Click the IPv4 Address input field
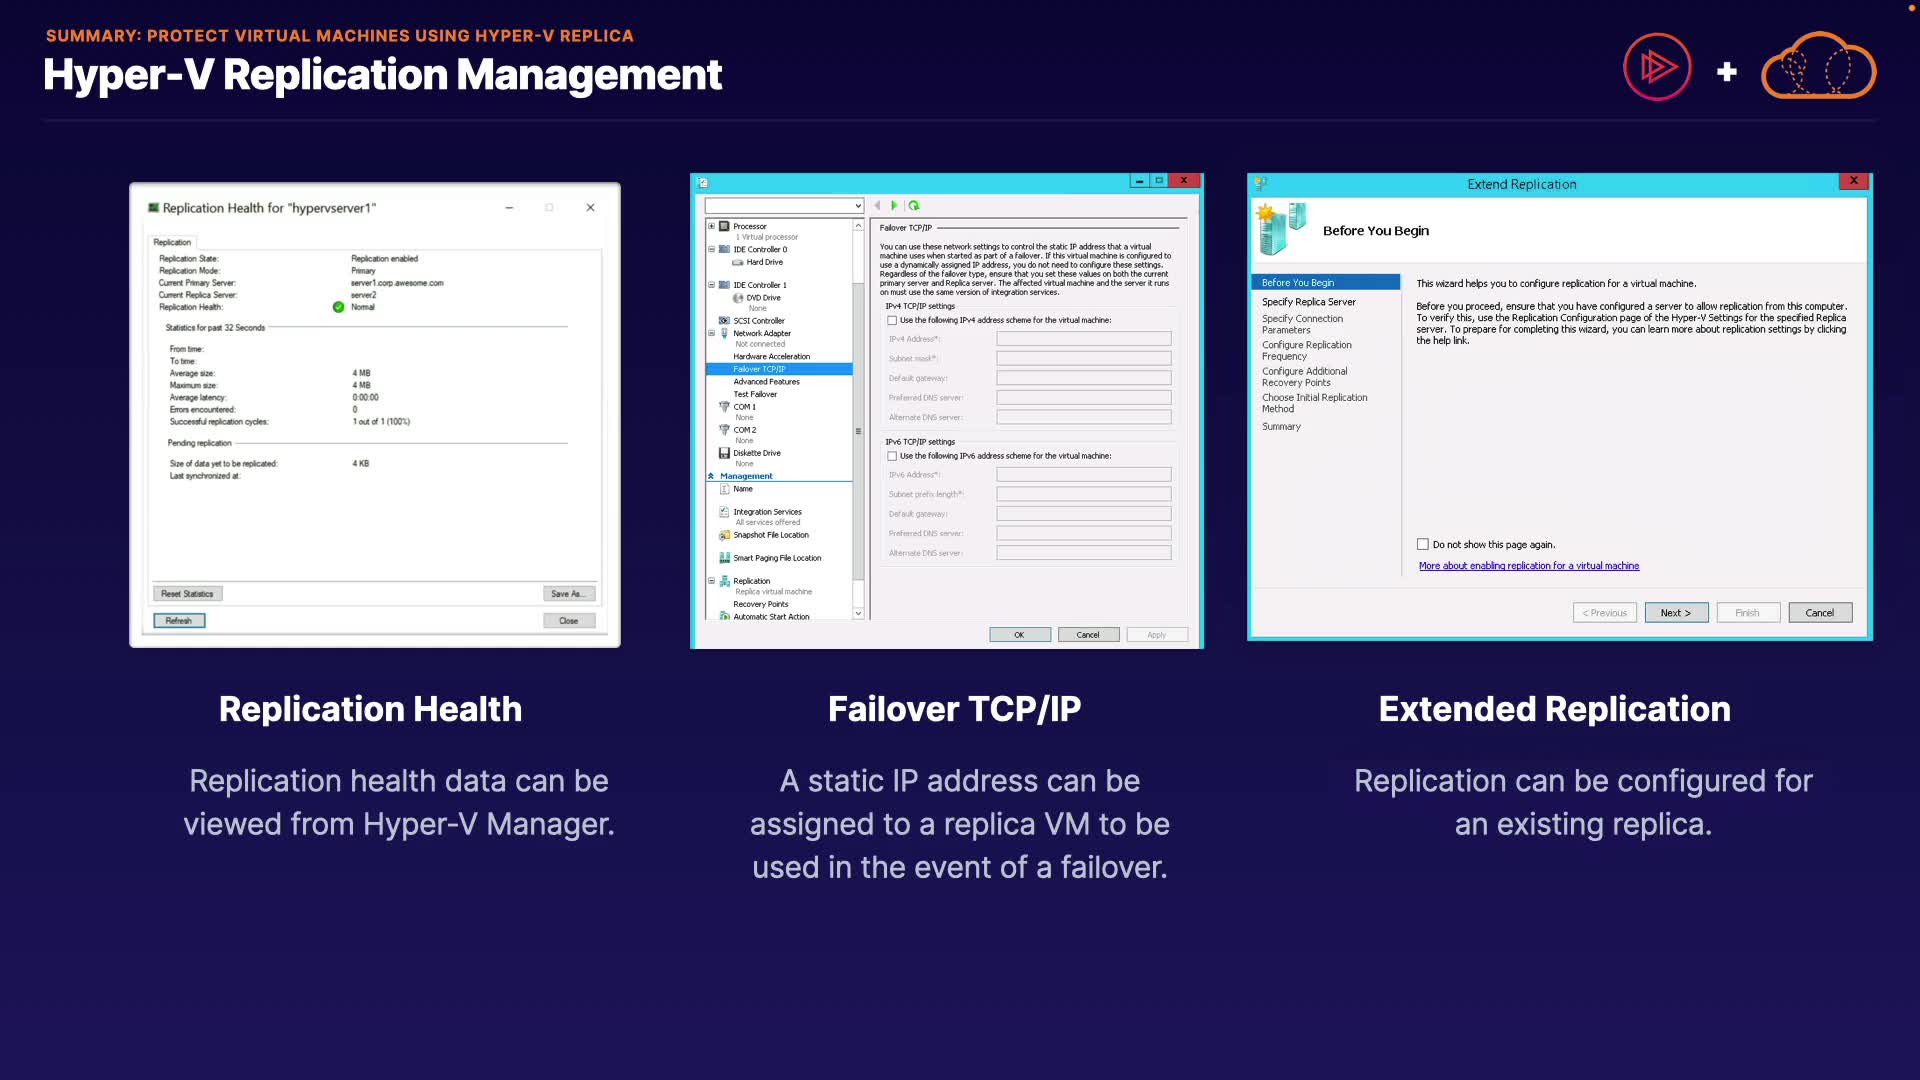This screenshot has height=1080, width=1920. click(1083, 339)
